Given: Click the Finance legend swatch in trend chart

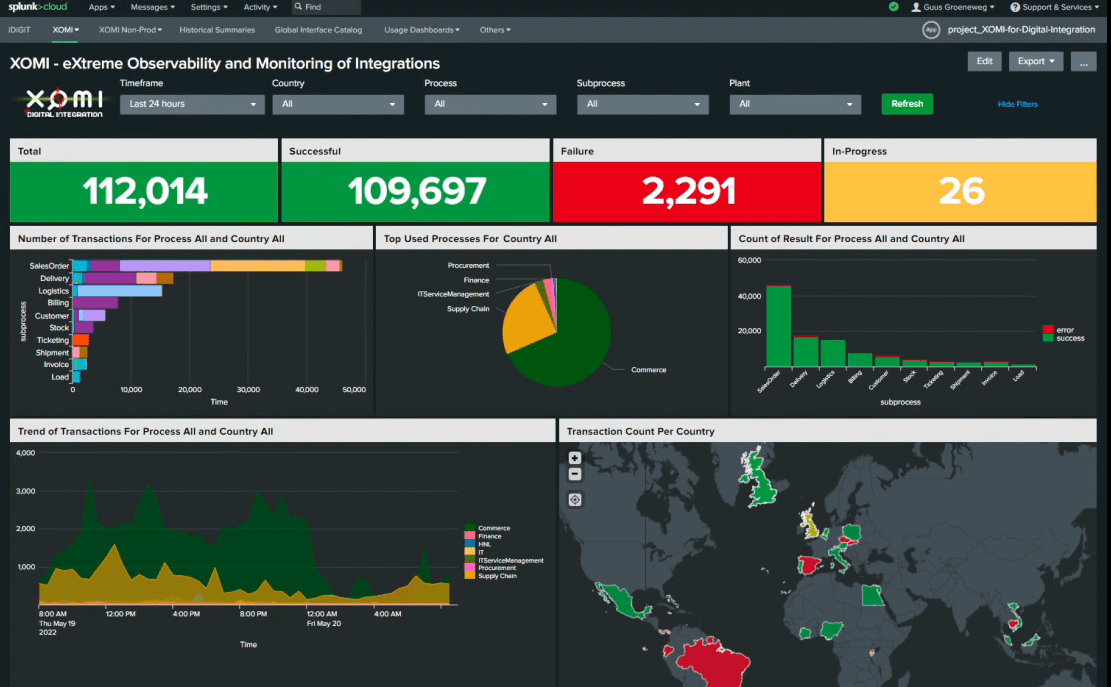Looking at the screenshot, I should coord(470,536).
